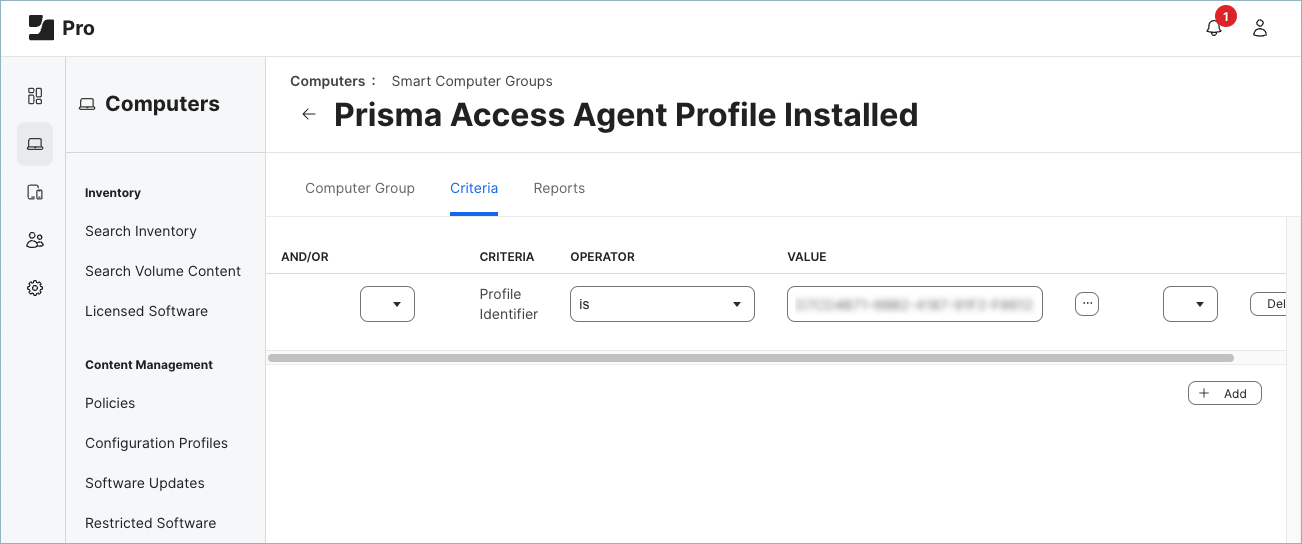The height and width of the screenshot is (544, 1302).
Task: Click the horizontal scrollbar under criteria
Action: click(750, 357)
